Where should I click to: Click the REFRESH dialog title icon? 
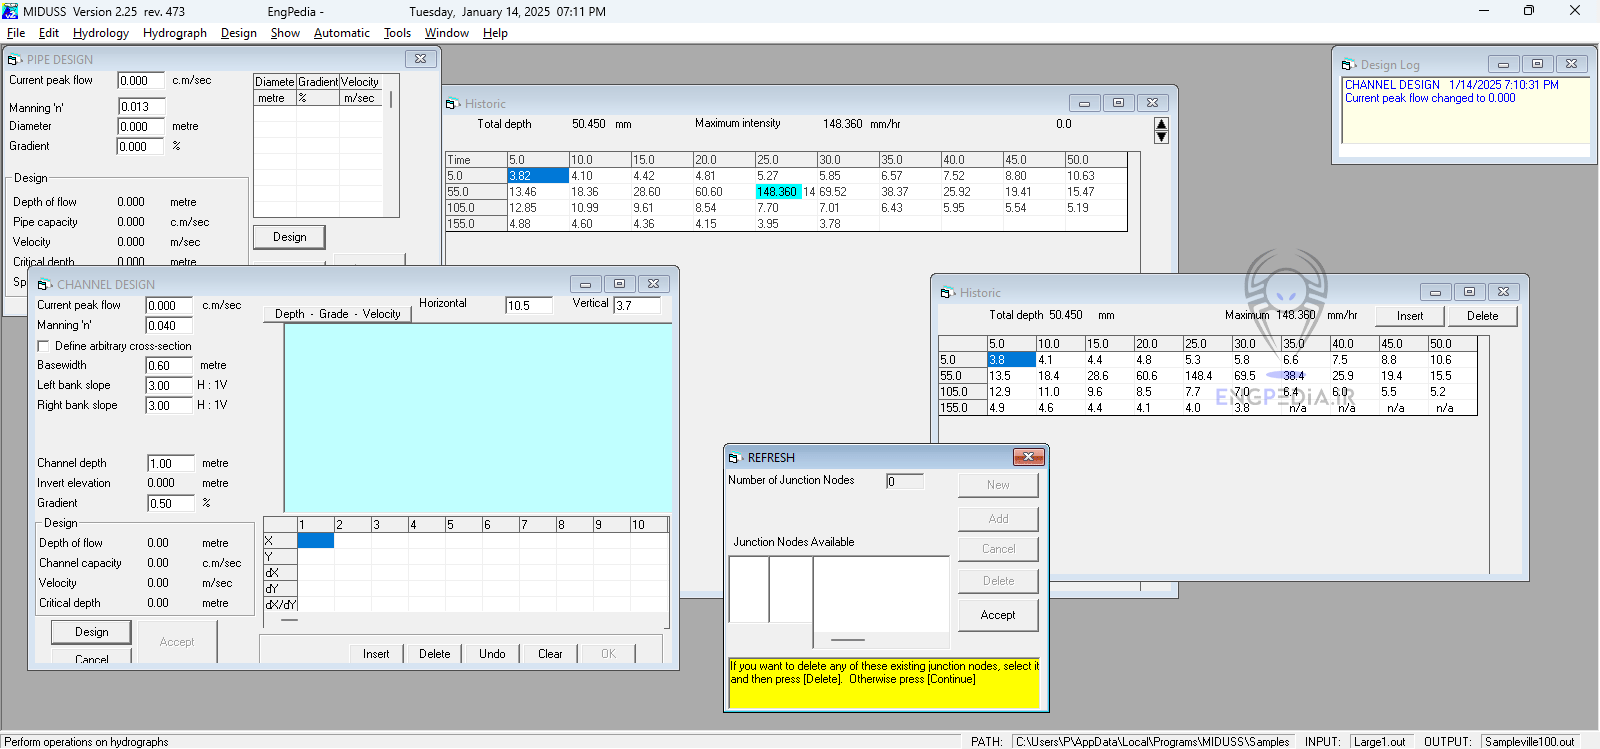coord(735,458)
